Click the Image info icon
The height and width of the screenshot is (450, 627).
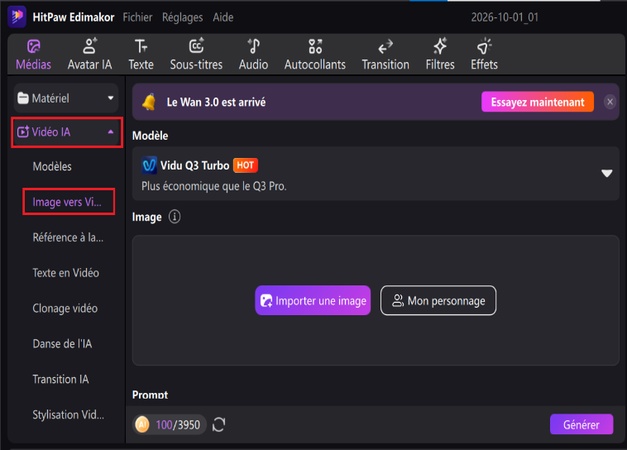(174, 217)
